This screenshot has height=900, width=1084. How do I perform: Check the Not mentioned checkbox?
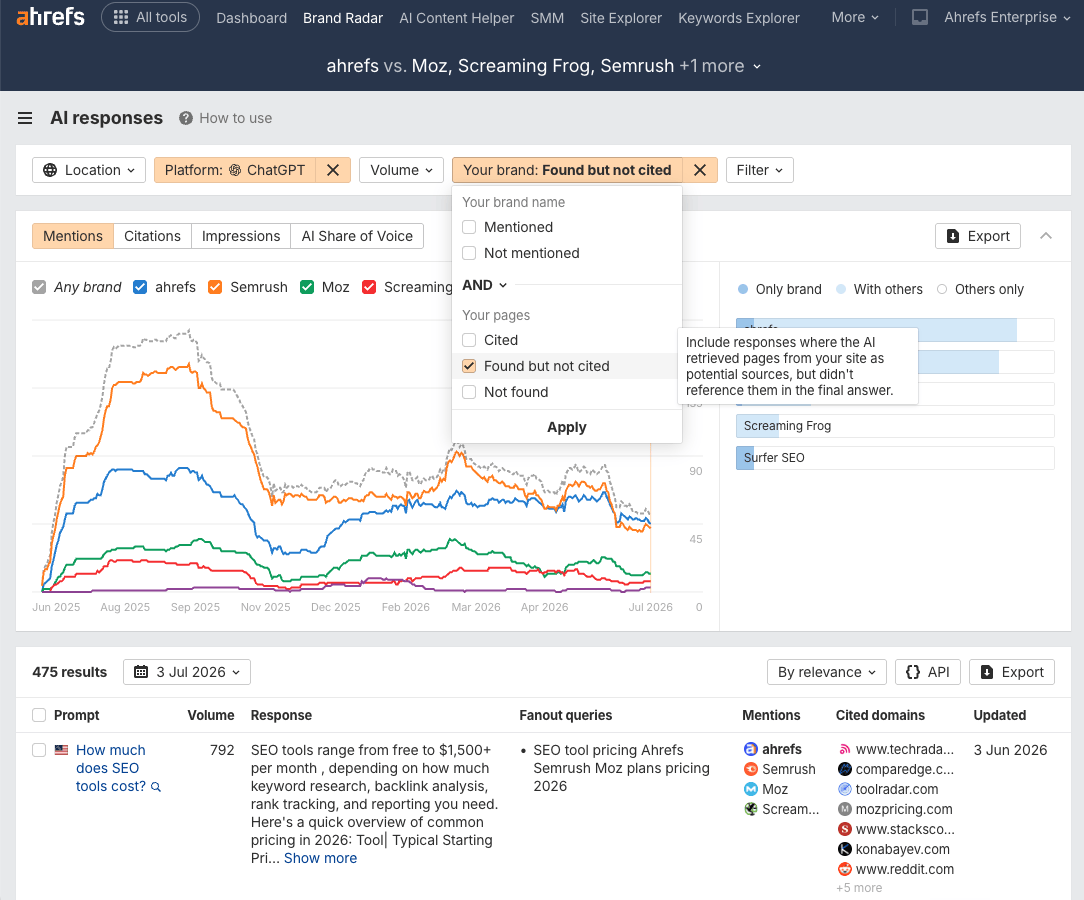(469, 253)
